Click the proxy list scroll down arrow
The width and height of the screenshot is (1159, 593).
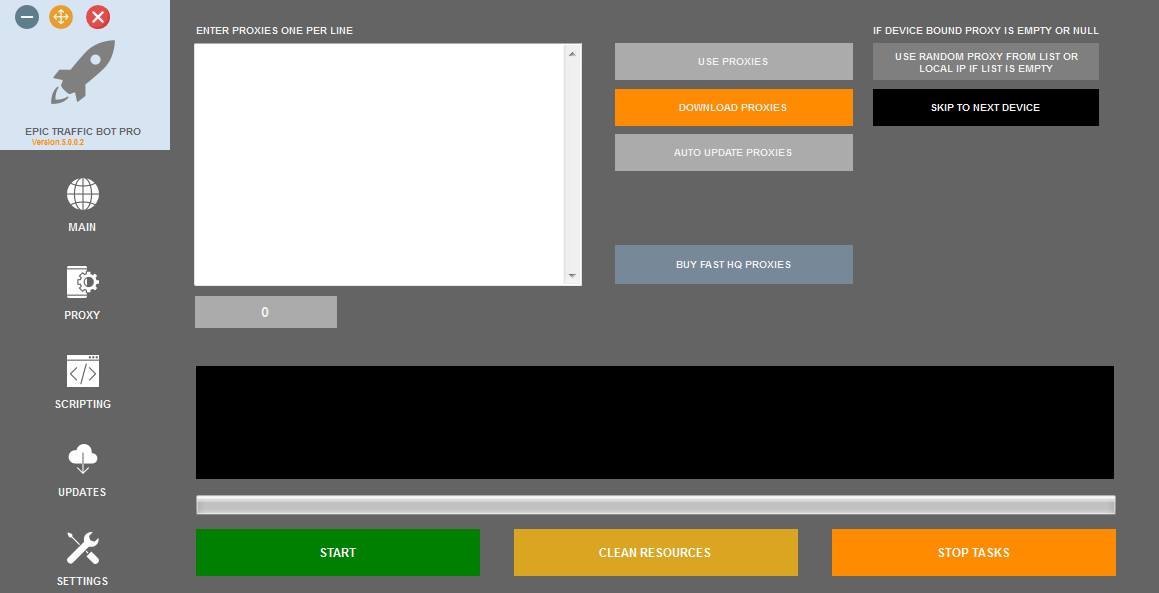click(x=572, y=275)
